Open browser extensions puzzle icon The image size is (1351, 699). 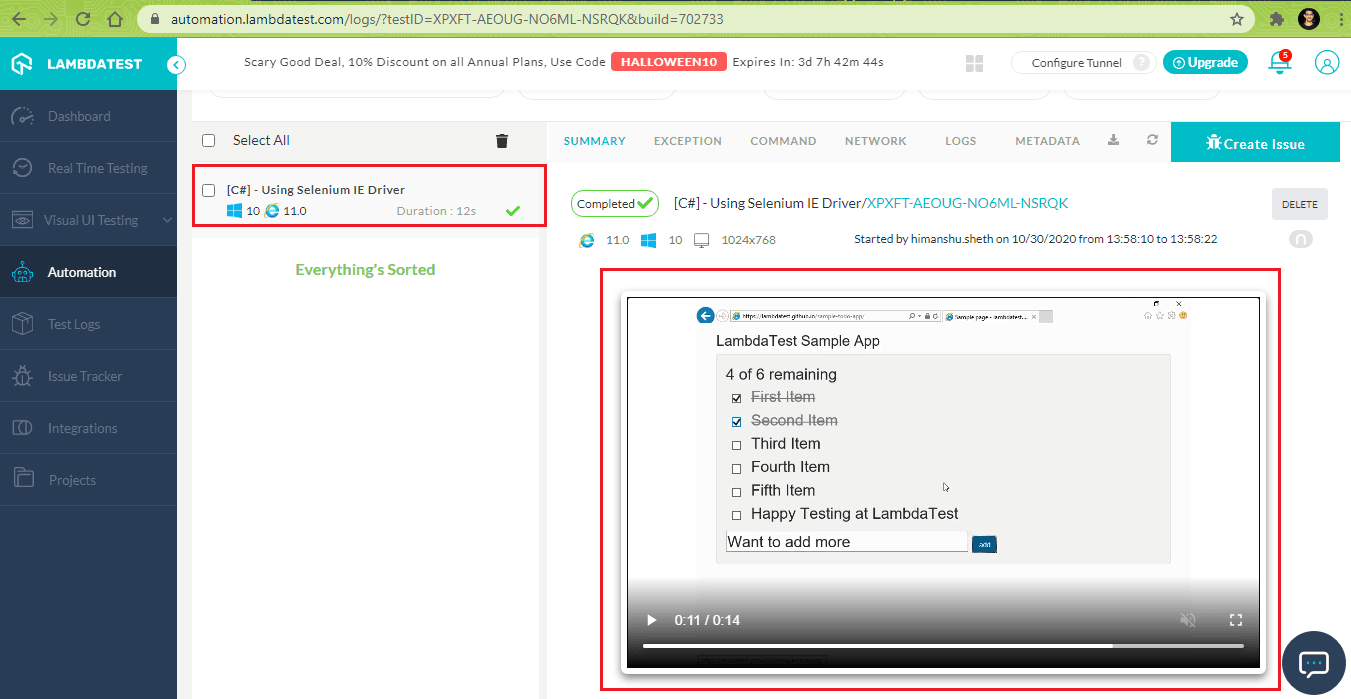[1276, 18]
